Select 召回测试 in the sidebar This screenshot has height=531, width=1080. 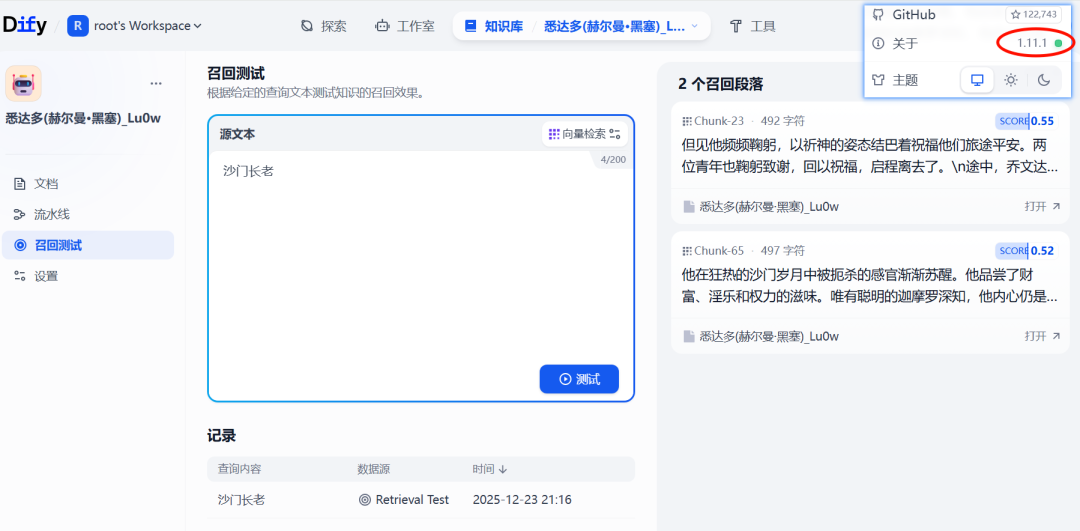(x=88, y=245)
